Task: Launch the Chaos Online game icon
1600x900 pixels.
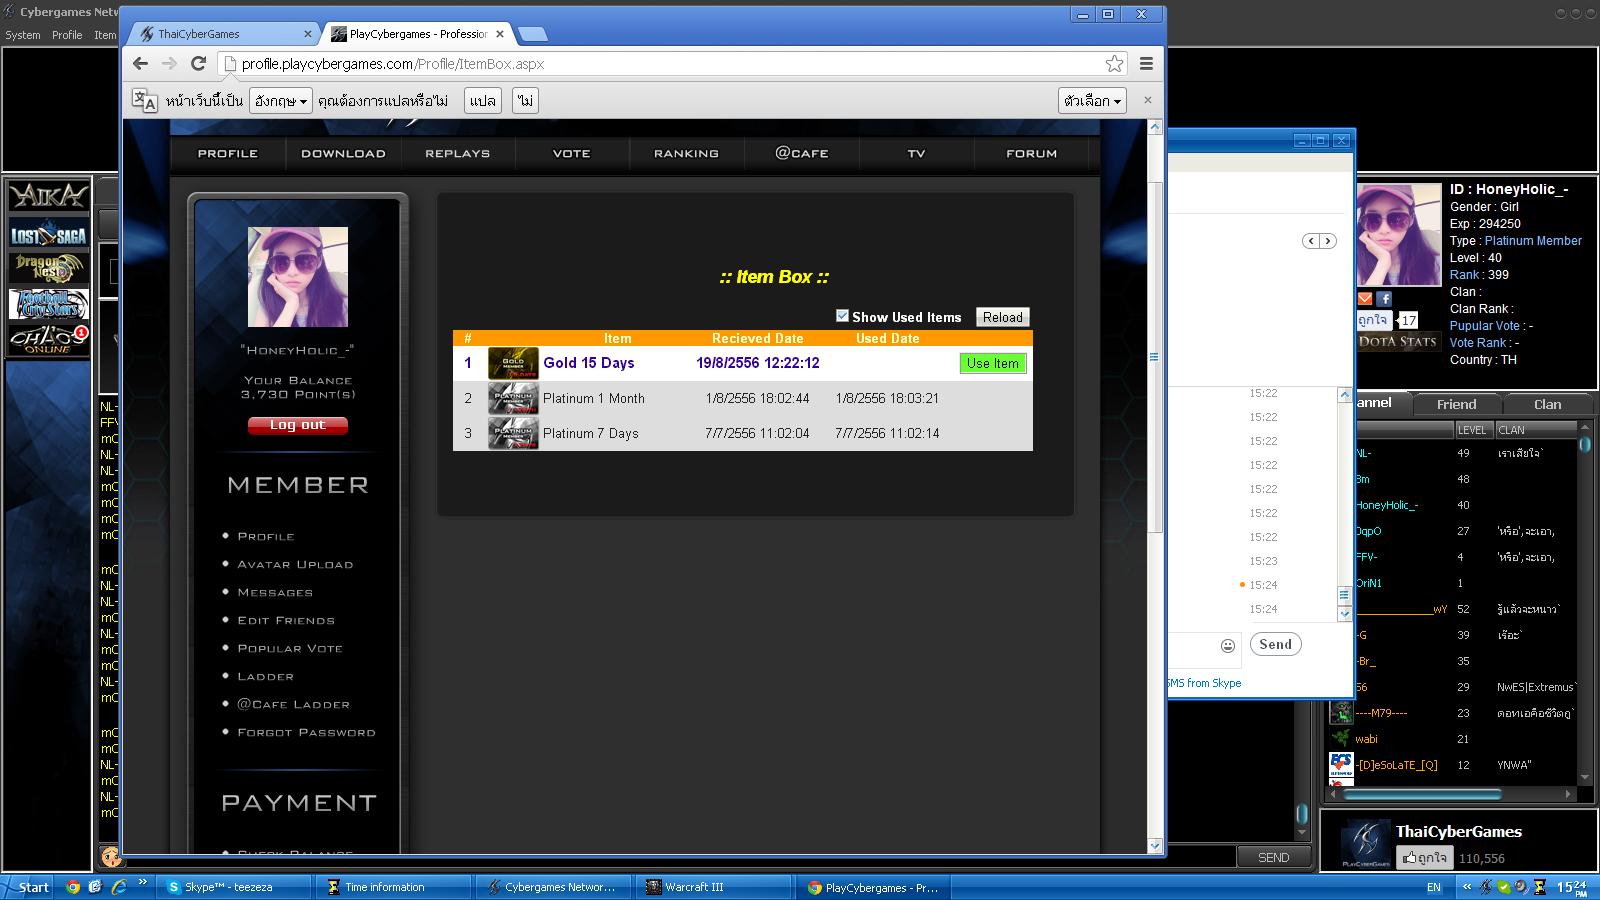Action: click(x=49, y=340)
